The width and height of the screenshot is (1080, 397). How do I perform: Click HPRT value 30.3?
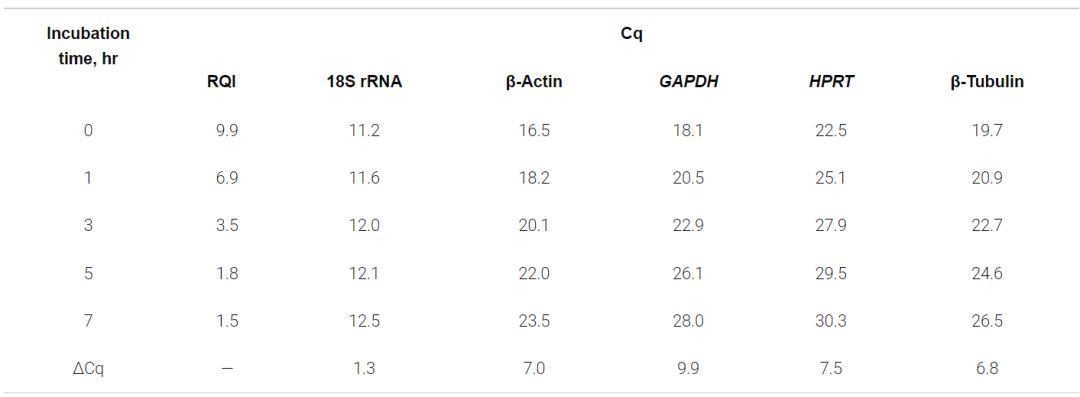(x=831, y=320)
